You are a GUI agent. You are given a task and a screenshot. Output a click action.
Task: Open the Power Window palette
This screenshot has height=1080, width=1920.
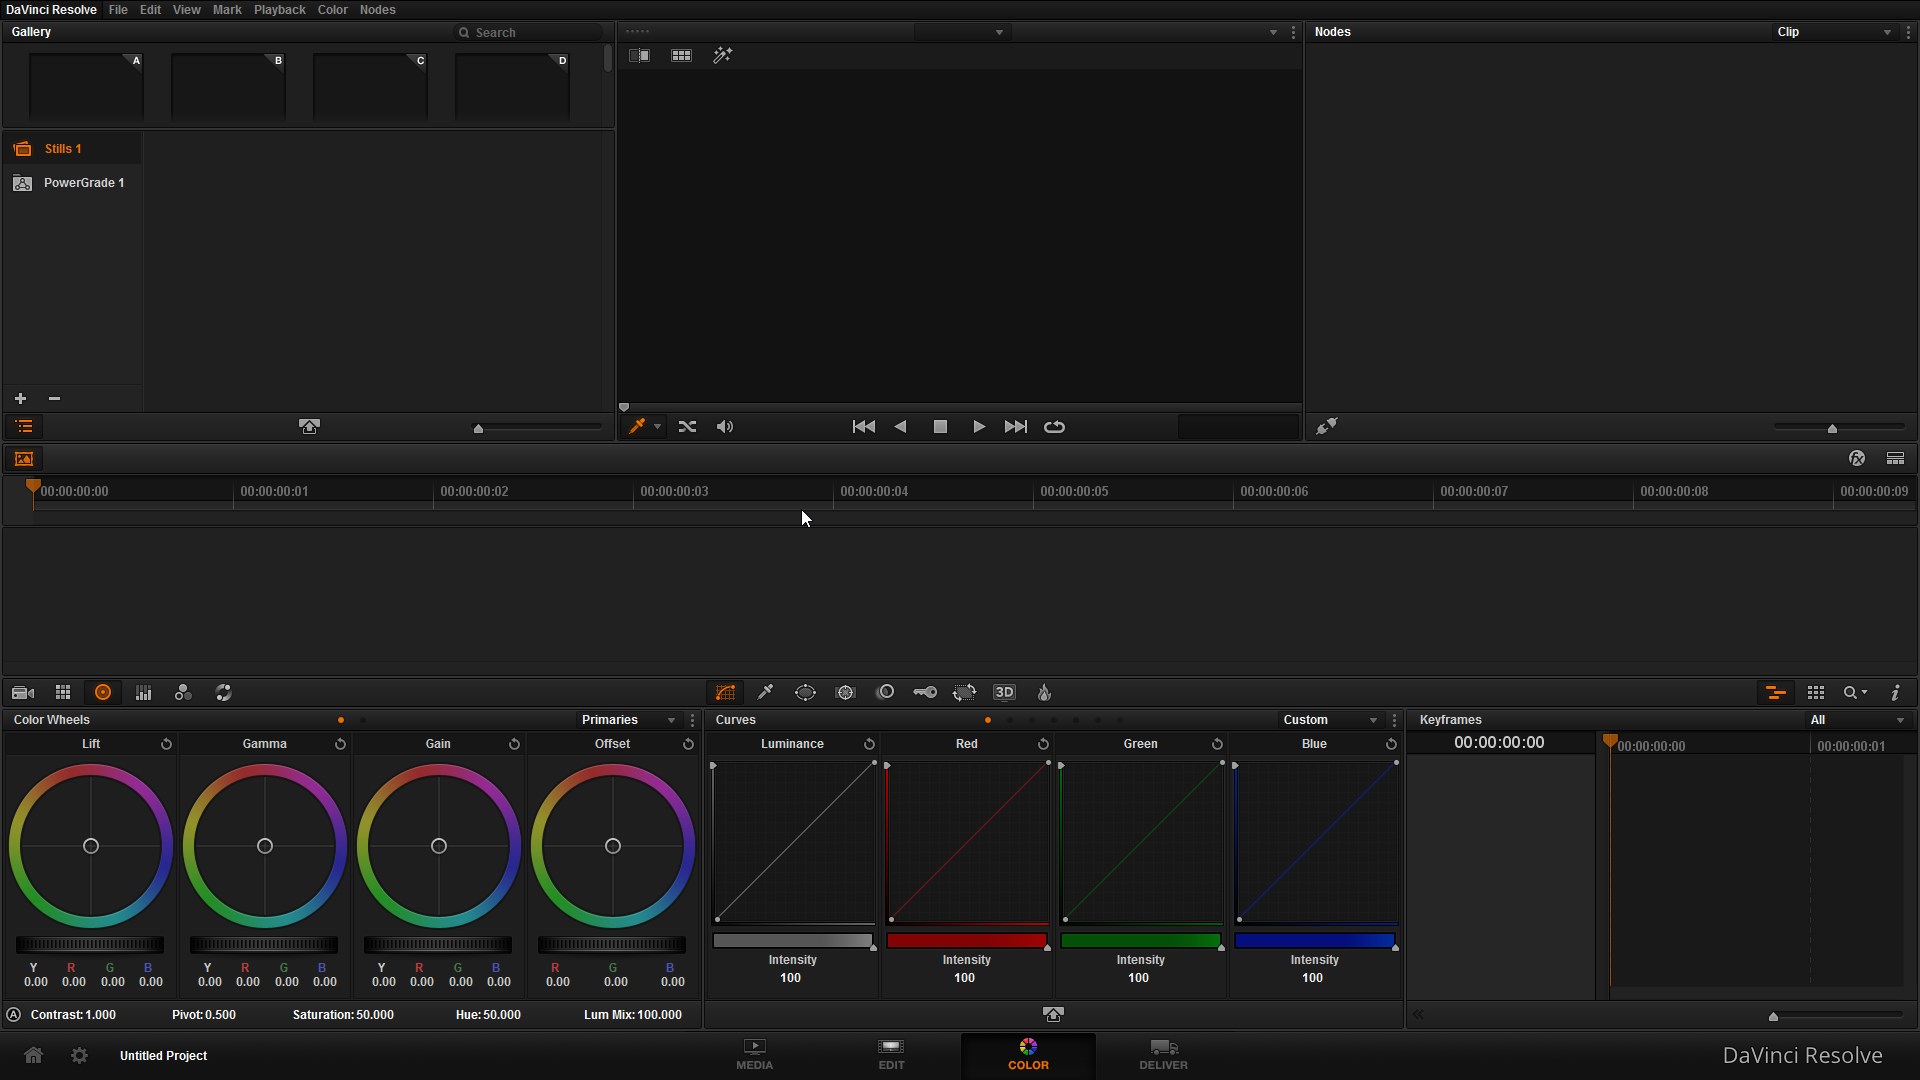point(805,693)
